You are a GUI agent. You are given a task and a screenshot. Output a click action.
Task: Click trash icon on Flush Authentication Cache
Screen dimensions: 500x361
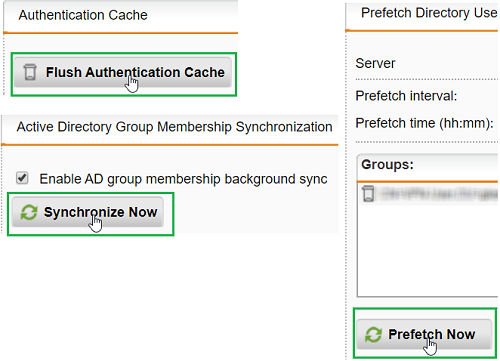[30, 72]
